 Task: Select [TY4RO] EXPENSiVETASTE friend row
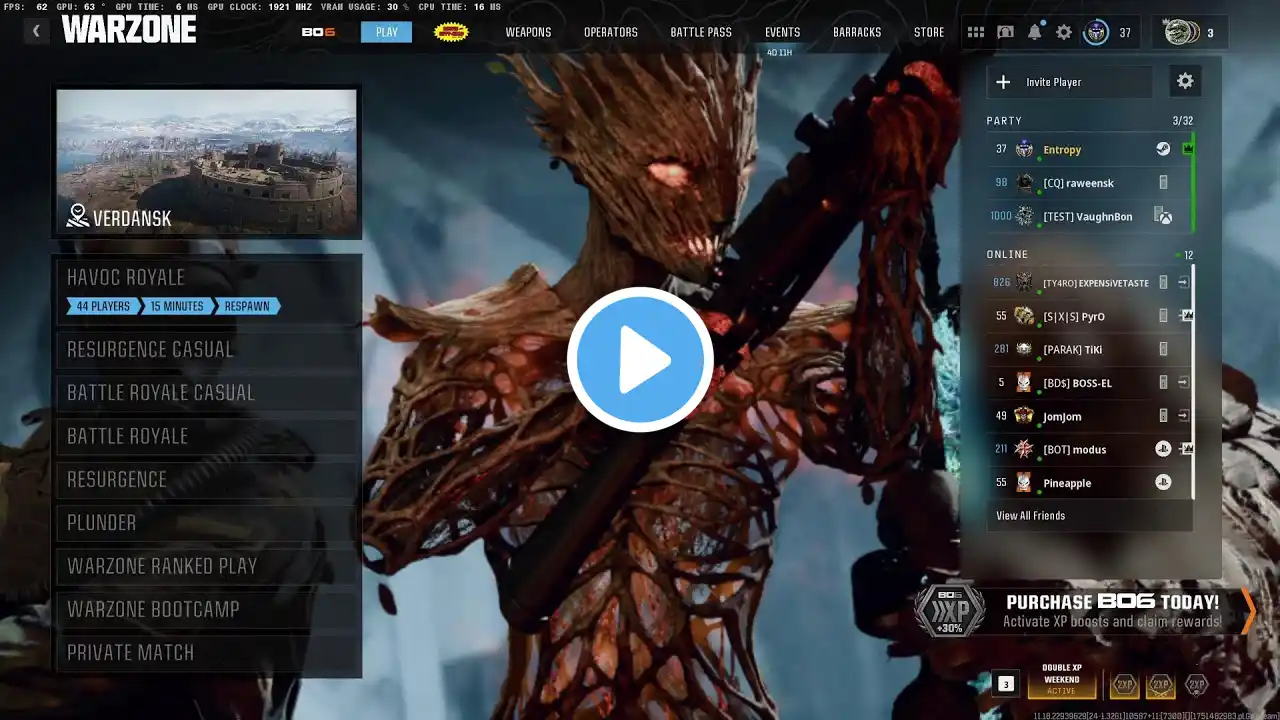(x=1089, y=283)
